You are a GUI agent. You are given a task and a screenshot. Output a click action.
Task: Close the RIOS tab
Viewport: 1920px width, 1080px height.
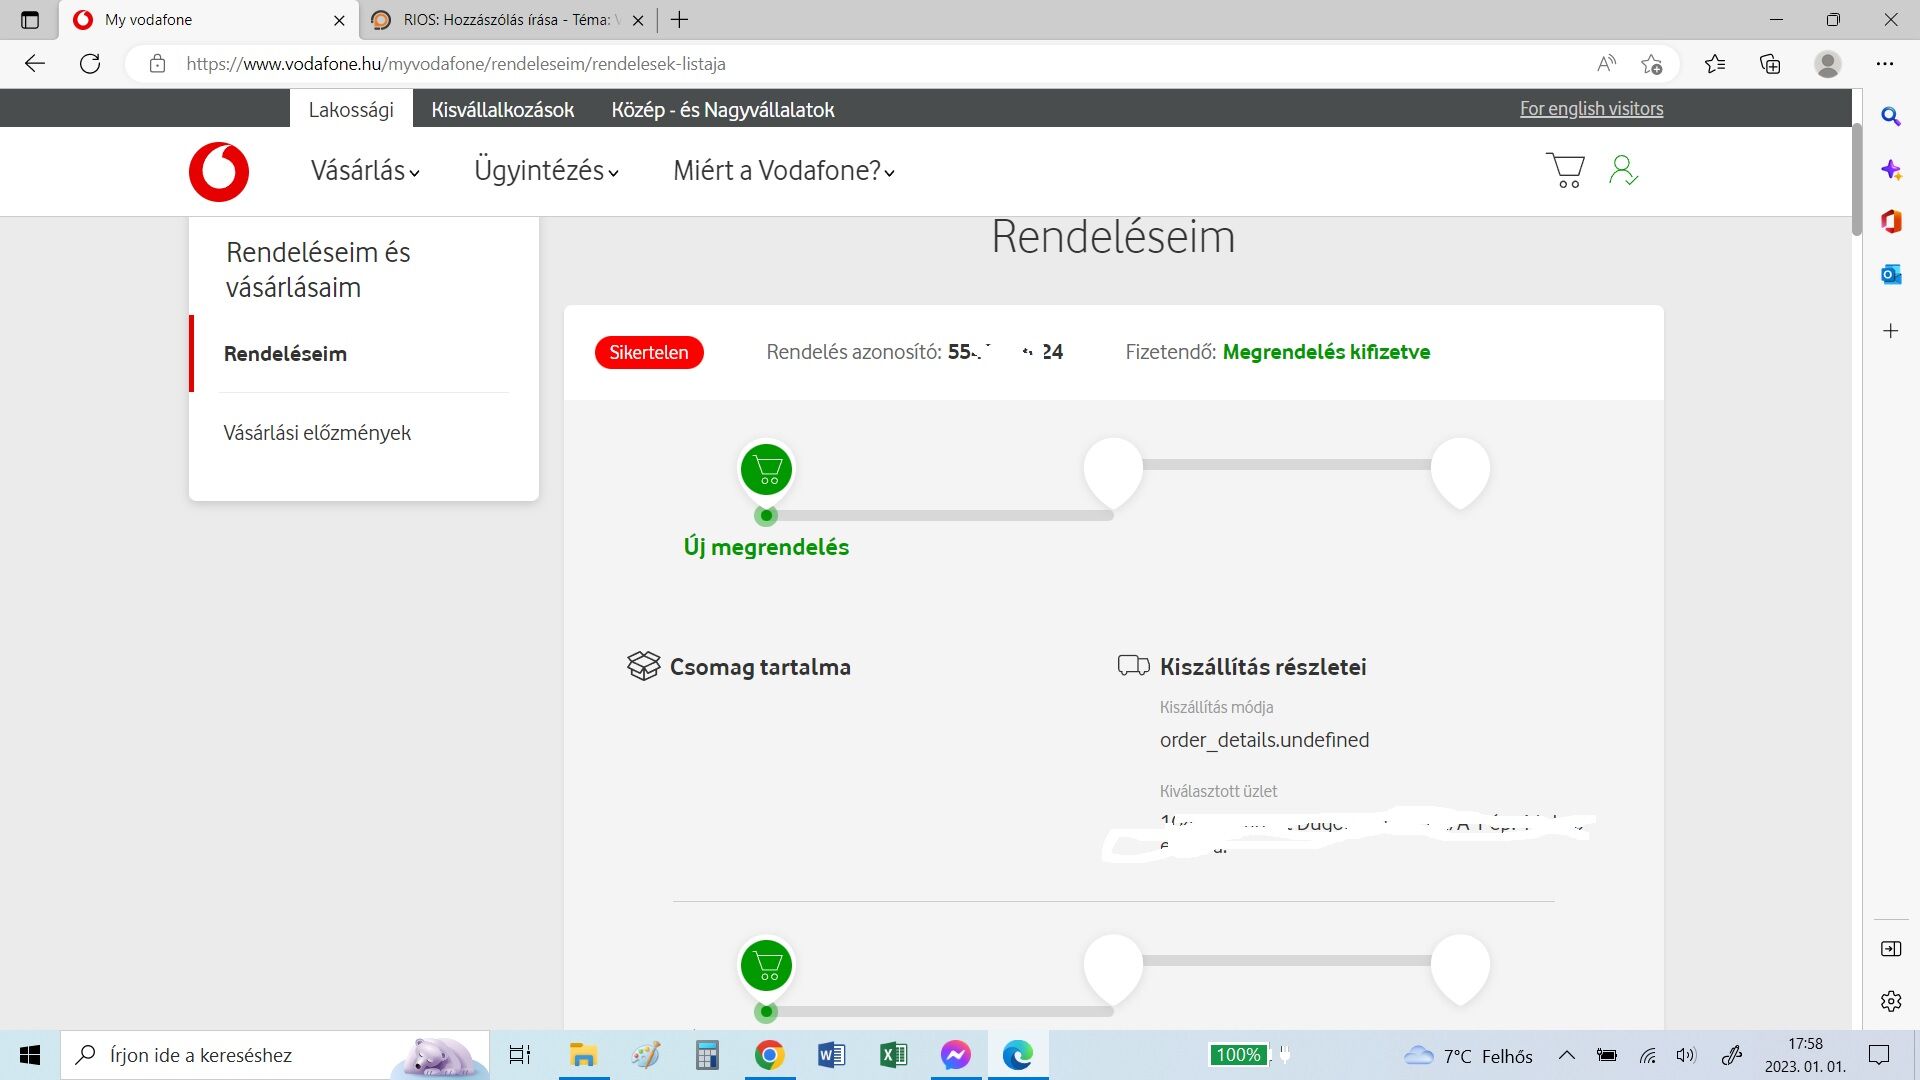click(x=638, y=20)
